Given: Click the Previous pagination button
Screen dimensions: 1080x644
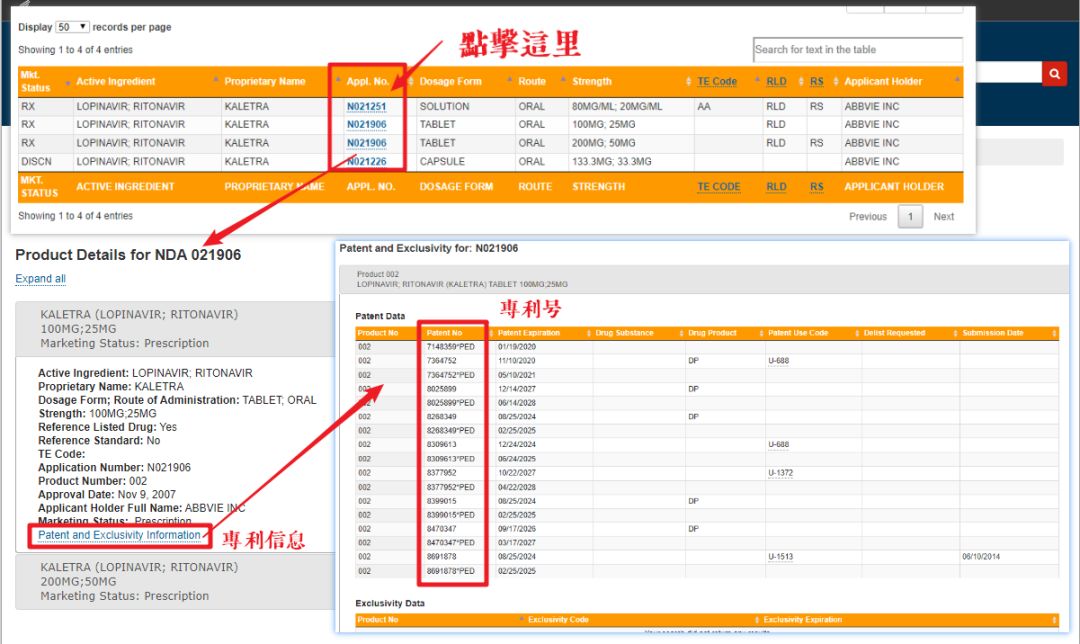Looking at the screenshot, I should tap(868, 216).
